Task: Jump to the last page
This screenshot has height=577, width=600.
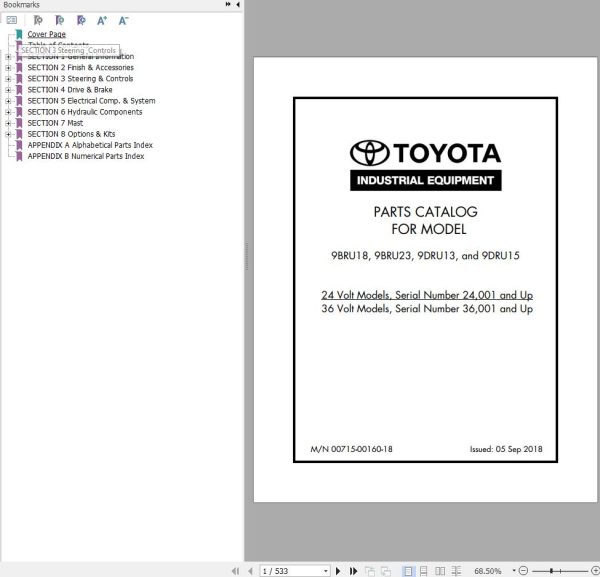Action: coord(354,571)
